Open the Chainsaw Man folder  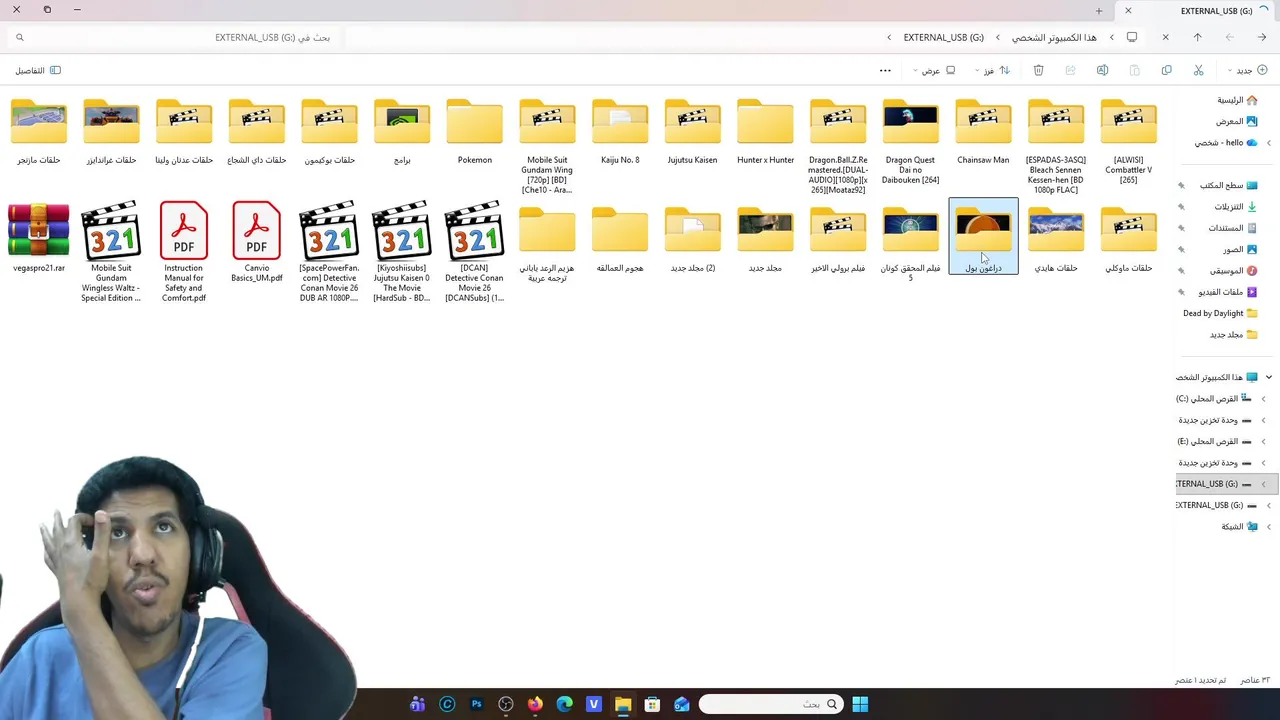983,132
